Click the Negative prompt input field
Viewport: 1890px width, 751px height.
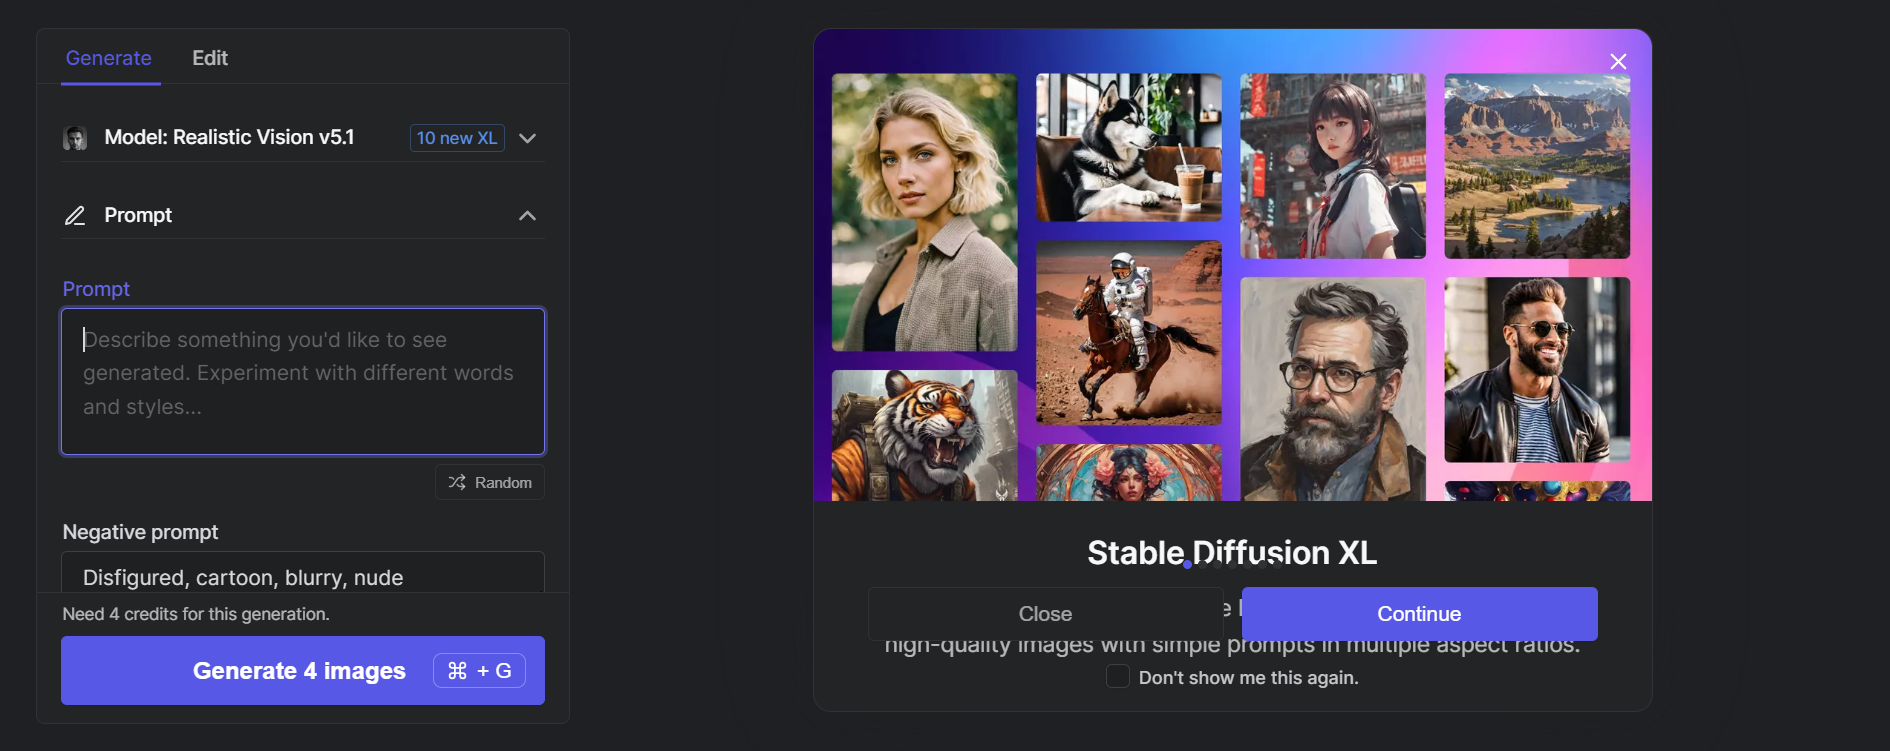(x=303, y=574)
